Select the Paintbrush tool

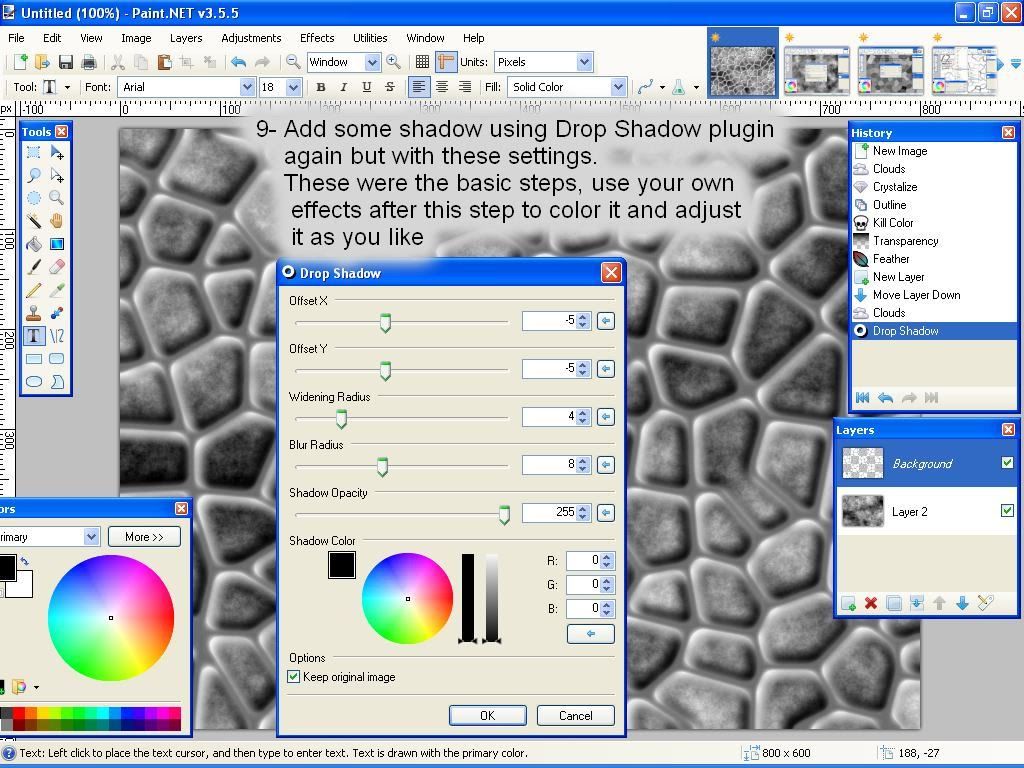[33, 267]
